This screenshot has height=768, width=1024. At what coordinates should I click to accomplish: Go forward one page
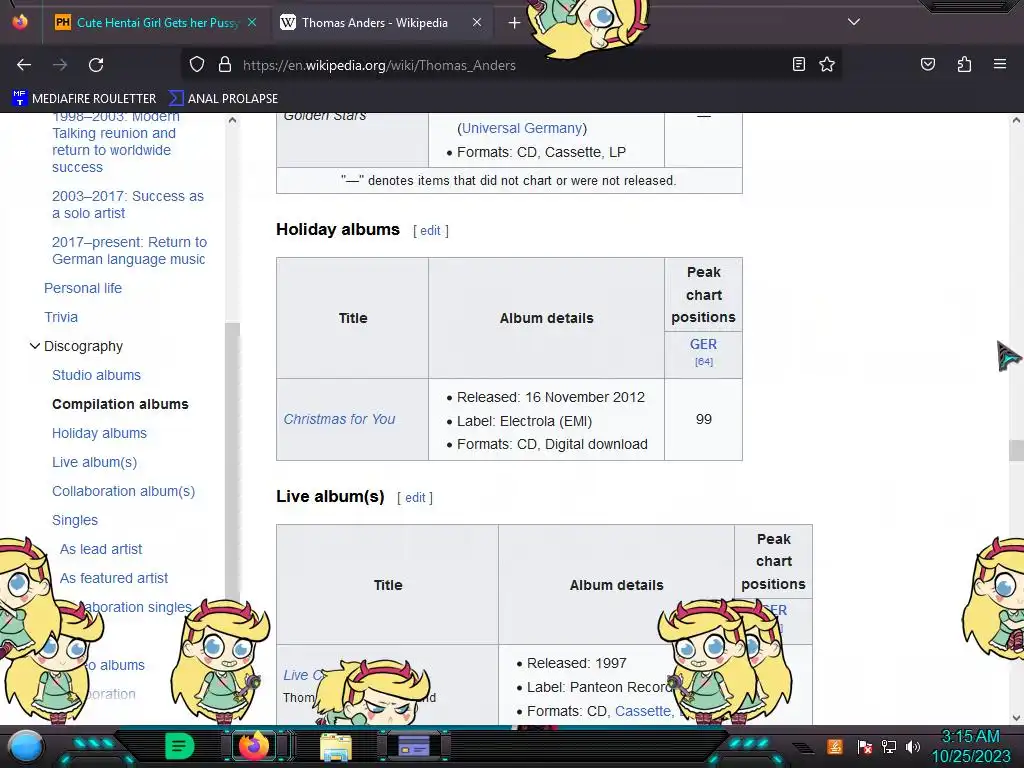click(x=60, y=65)
